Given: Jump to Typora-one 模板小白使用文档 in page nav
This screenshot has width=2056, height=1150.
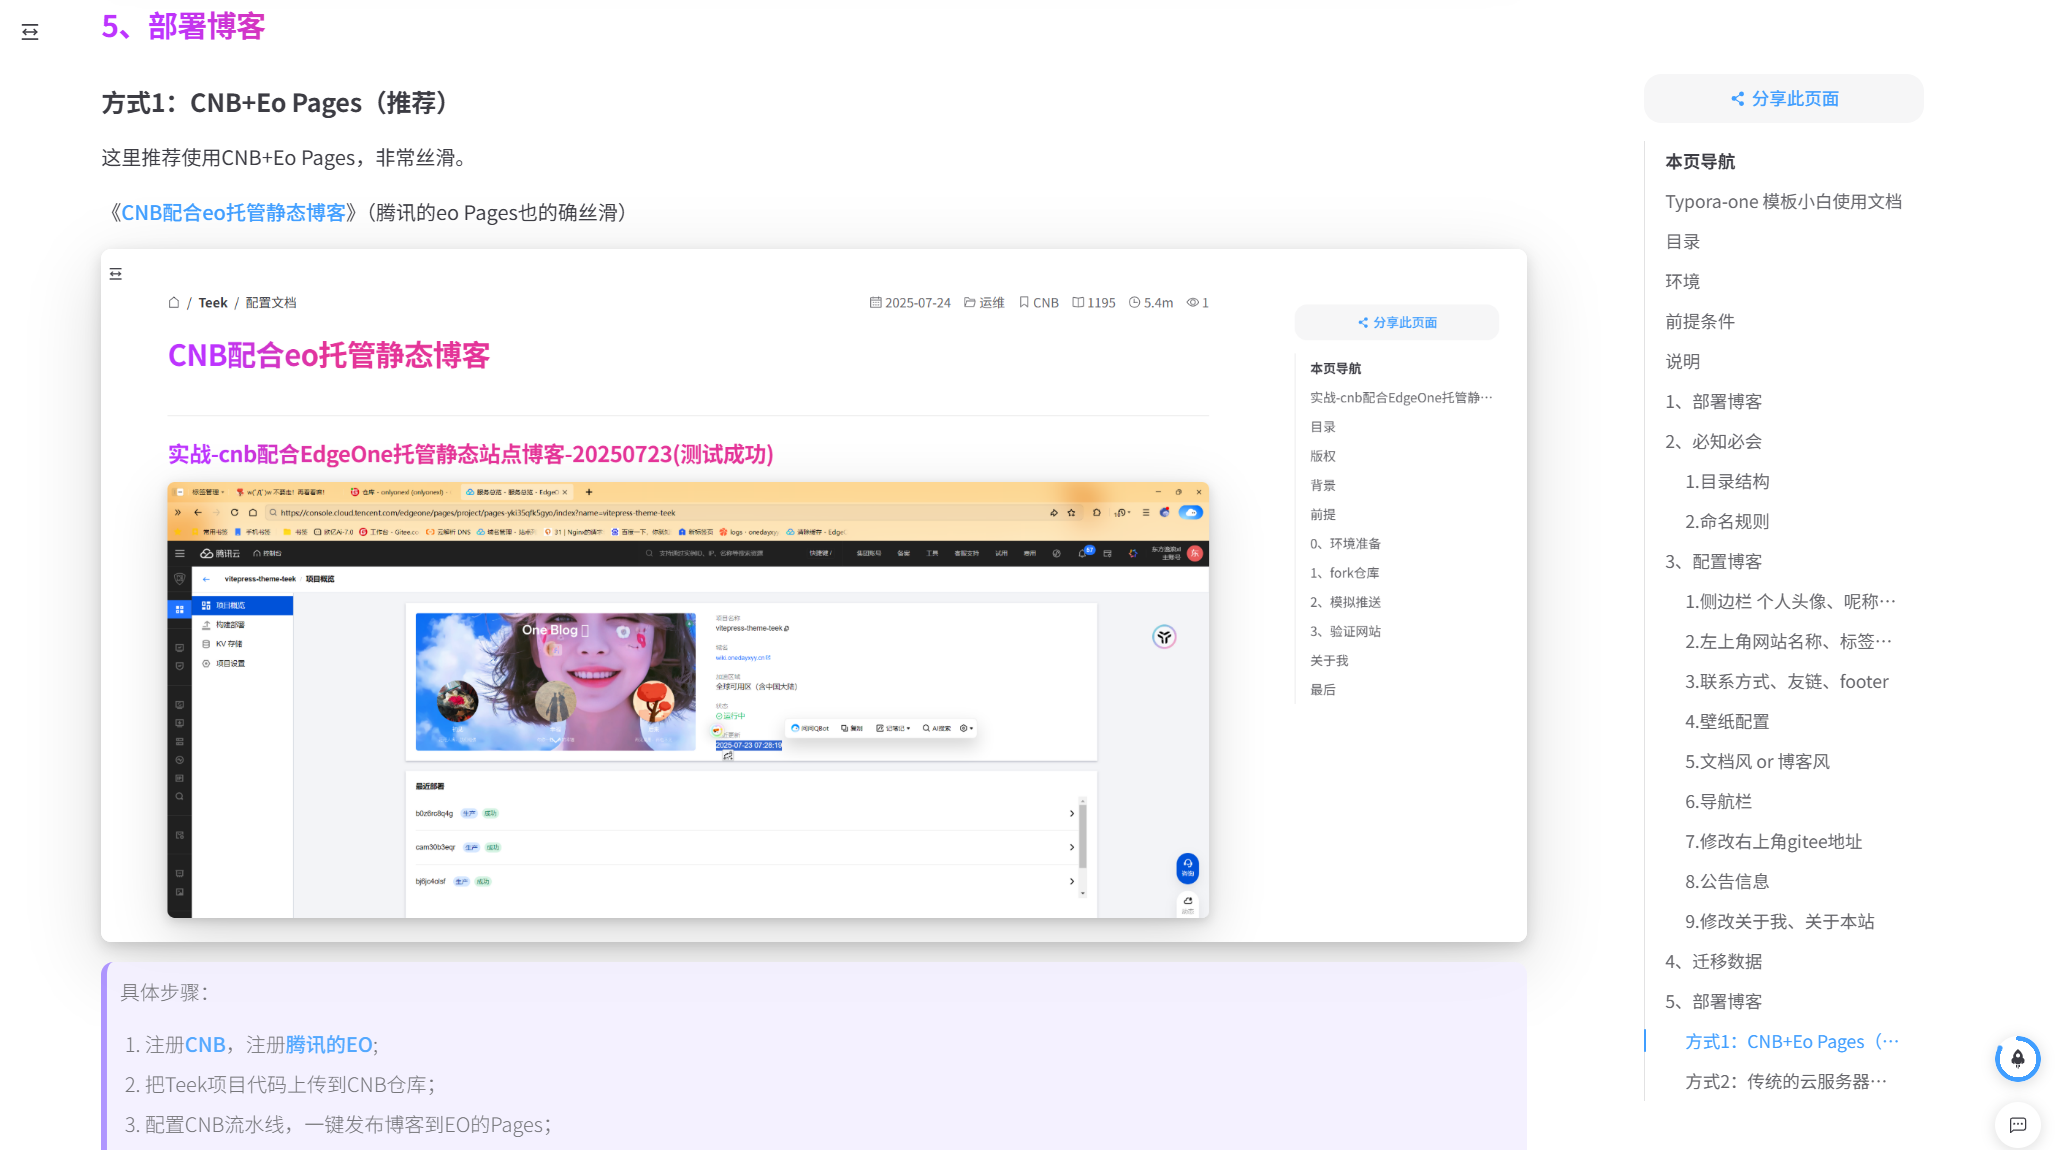Looking at the screenshot, I should 1782,202.
